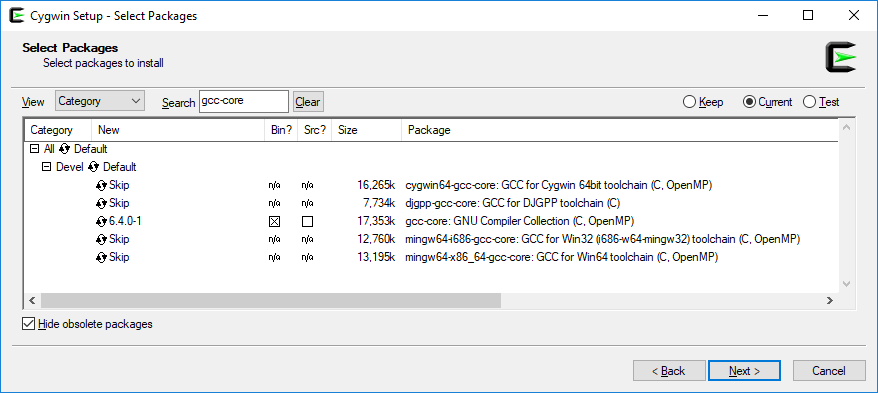This screenshot has width=878, height=393.
Task: Click the Cygwin logo in header
Action: point(840,57)
